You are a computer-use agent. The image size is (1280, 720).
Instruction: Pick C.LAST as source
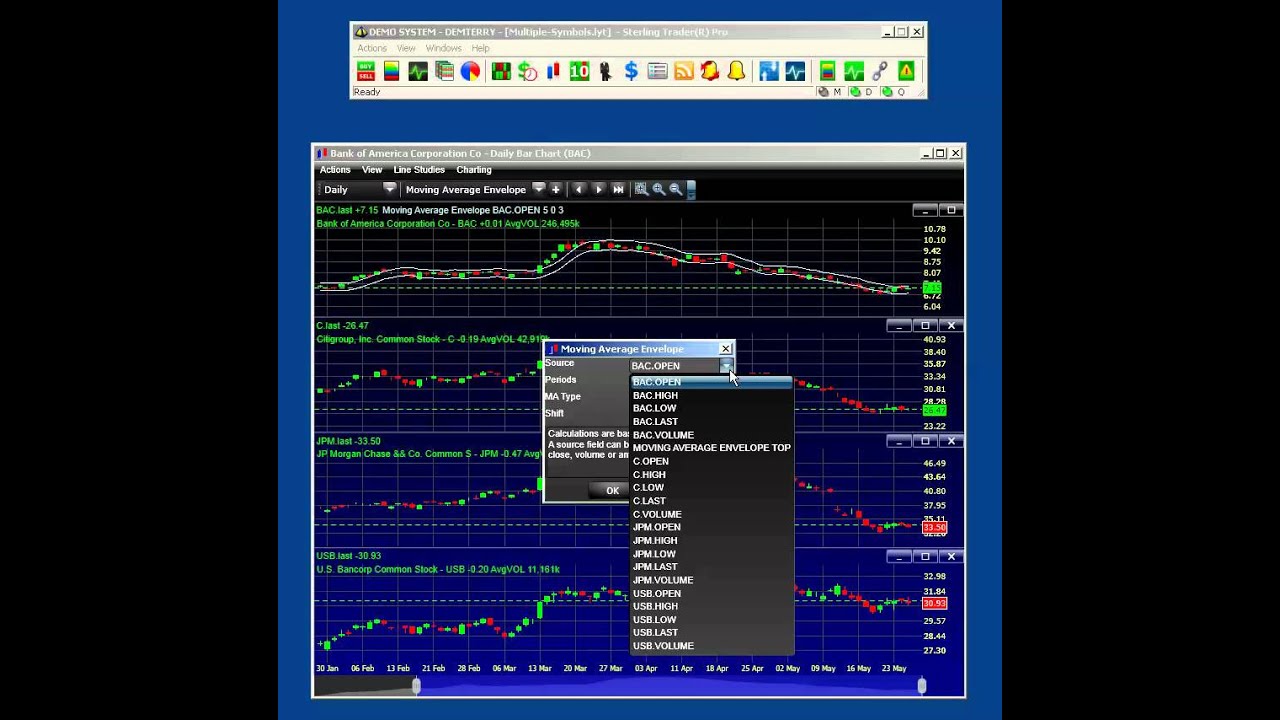pyautogui.click(x=711, y=501)
